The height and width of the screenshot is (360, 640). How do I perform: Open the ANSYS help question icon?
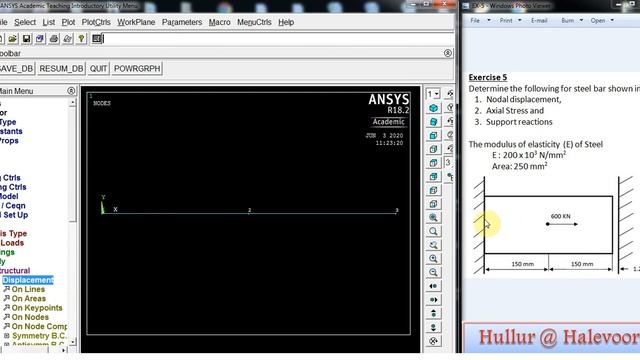(x=81, y=39)
